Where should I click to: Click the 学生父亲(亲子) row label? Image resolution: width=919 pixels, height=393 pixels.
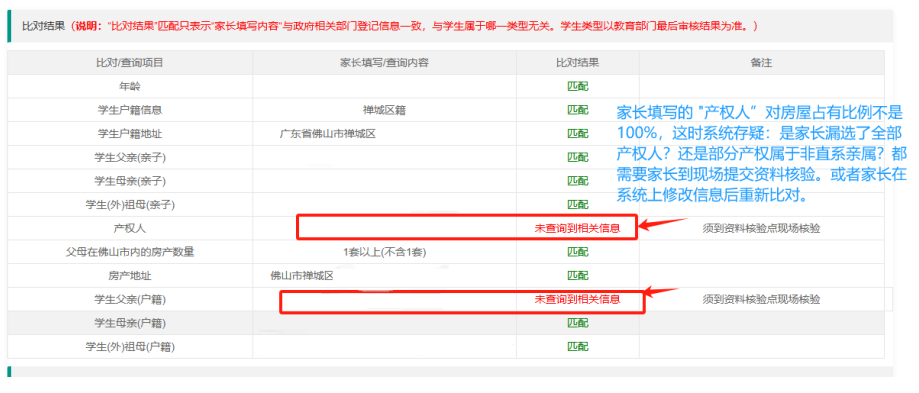point(130,158)
